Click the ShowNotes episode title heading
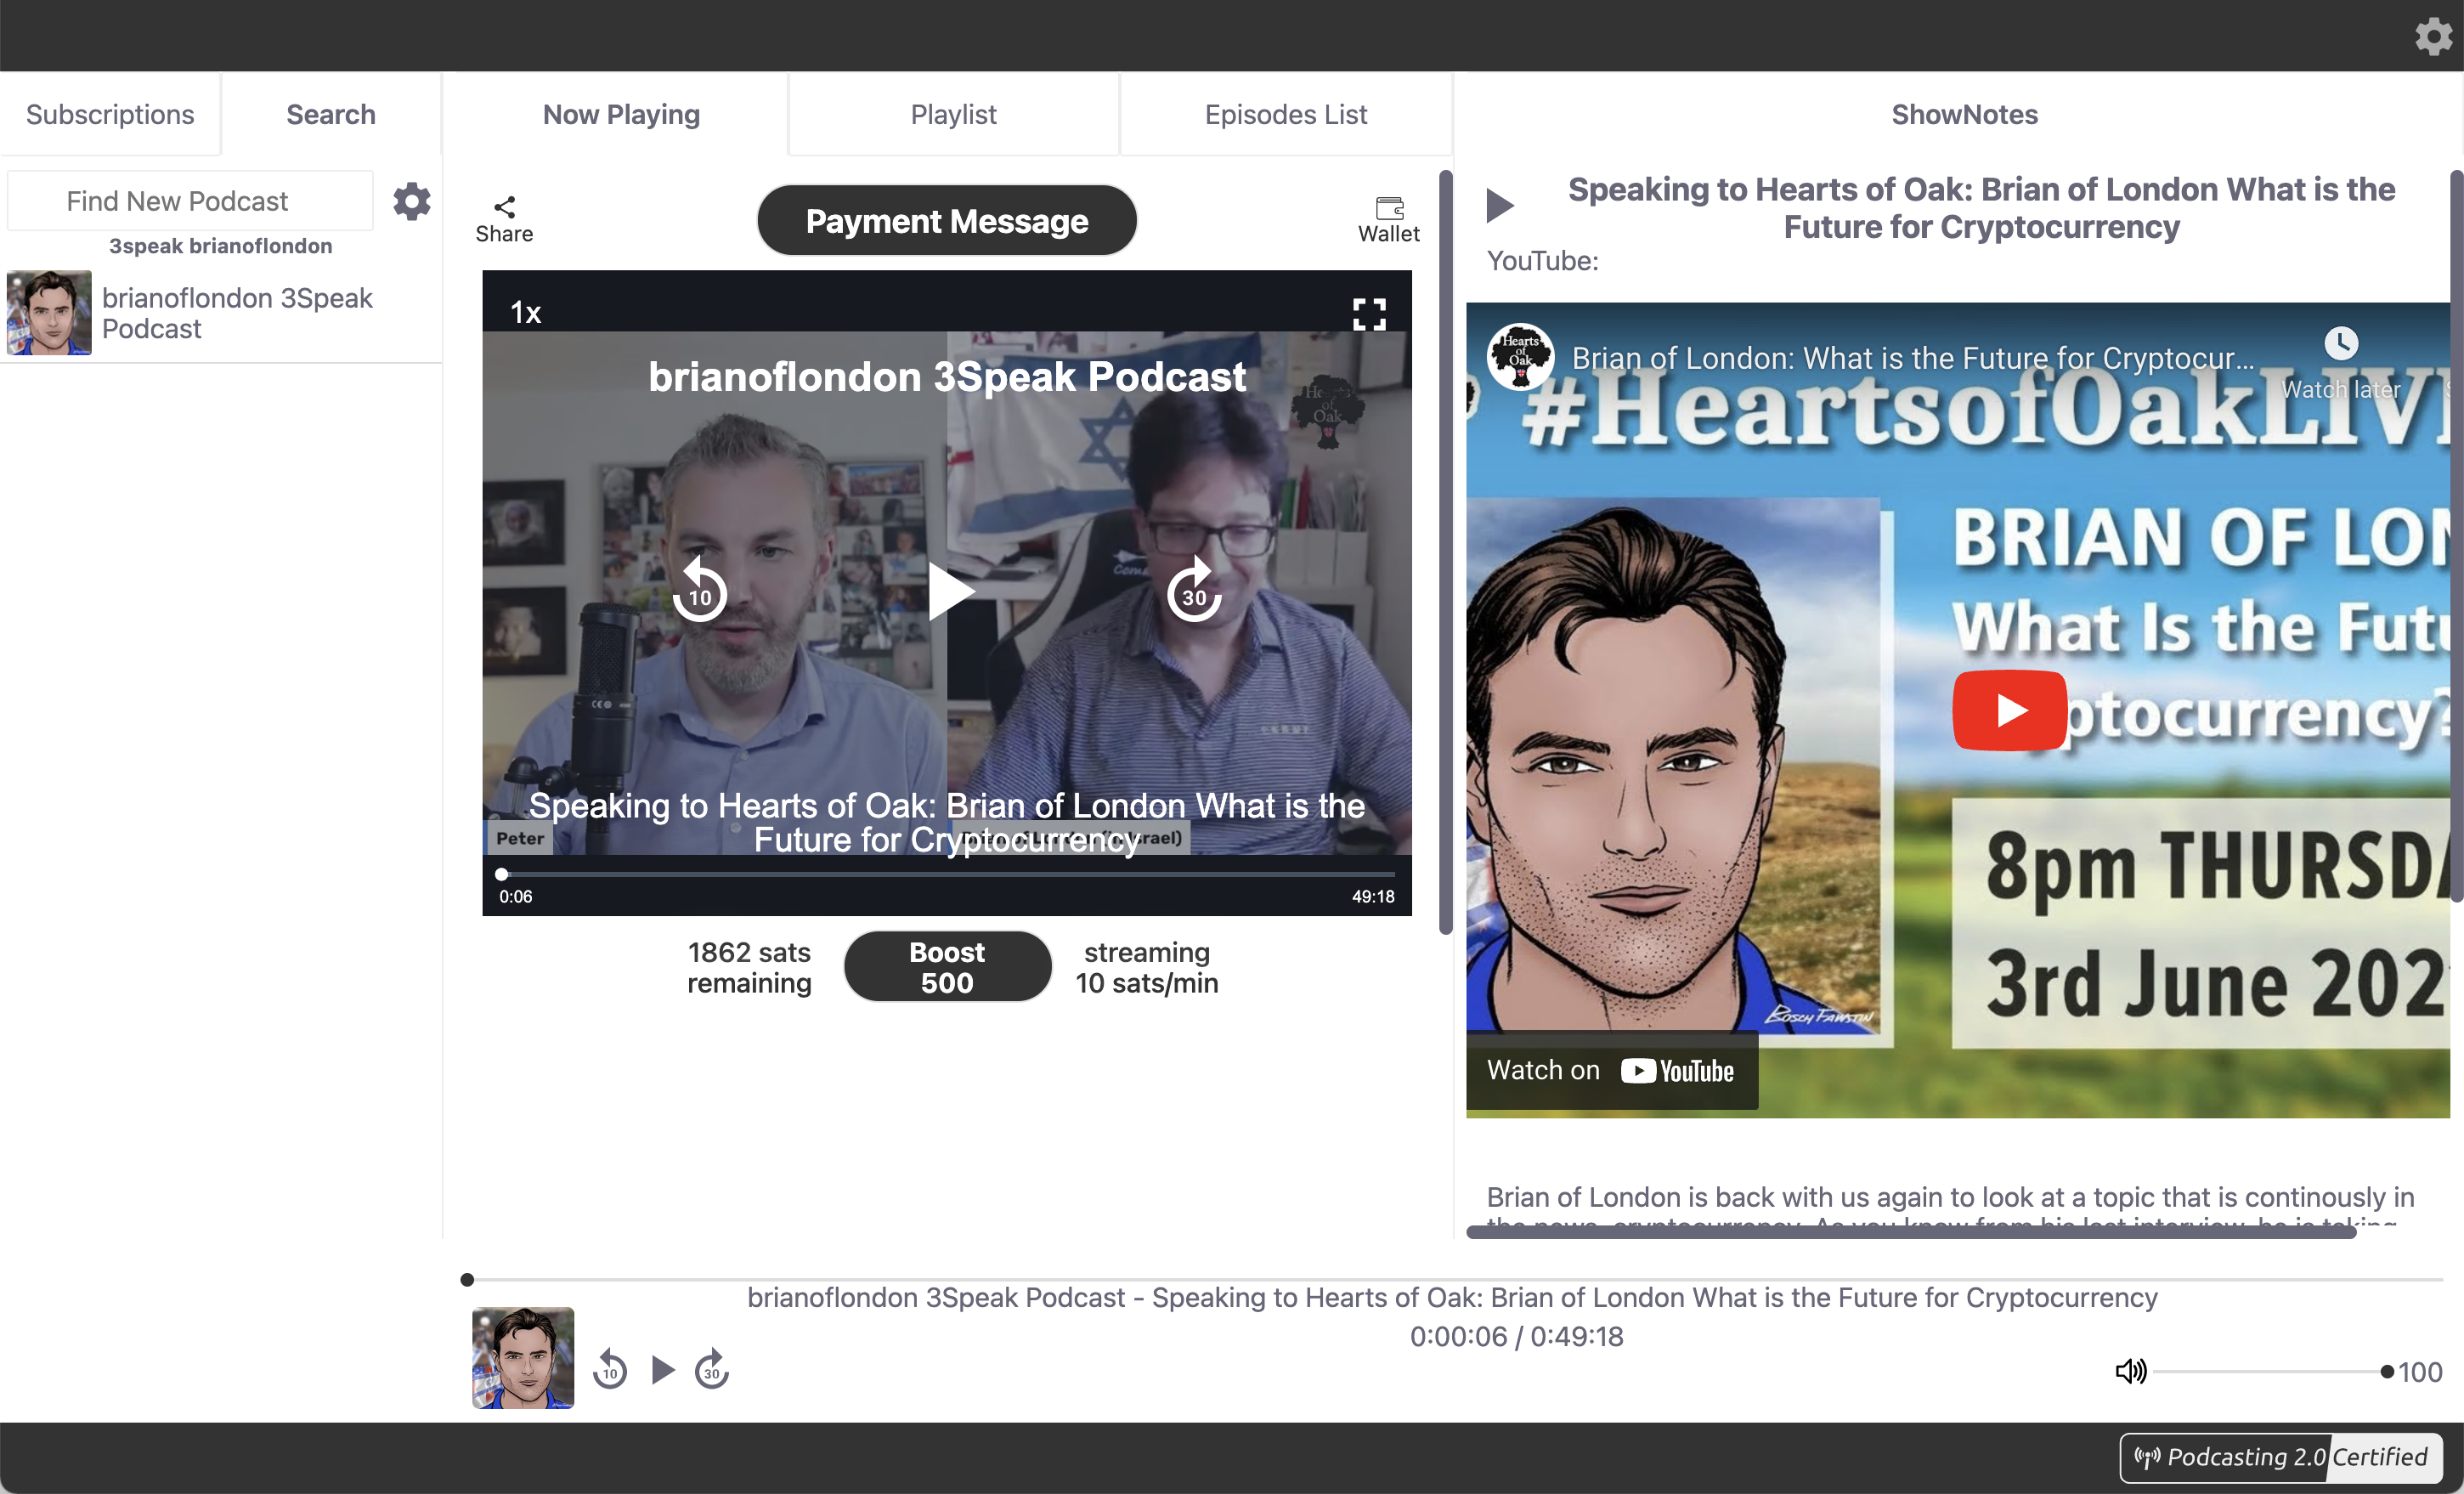 (x=1981, y=208)
